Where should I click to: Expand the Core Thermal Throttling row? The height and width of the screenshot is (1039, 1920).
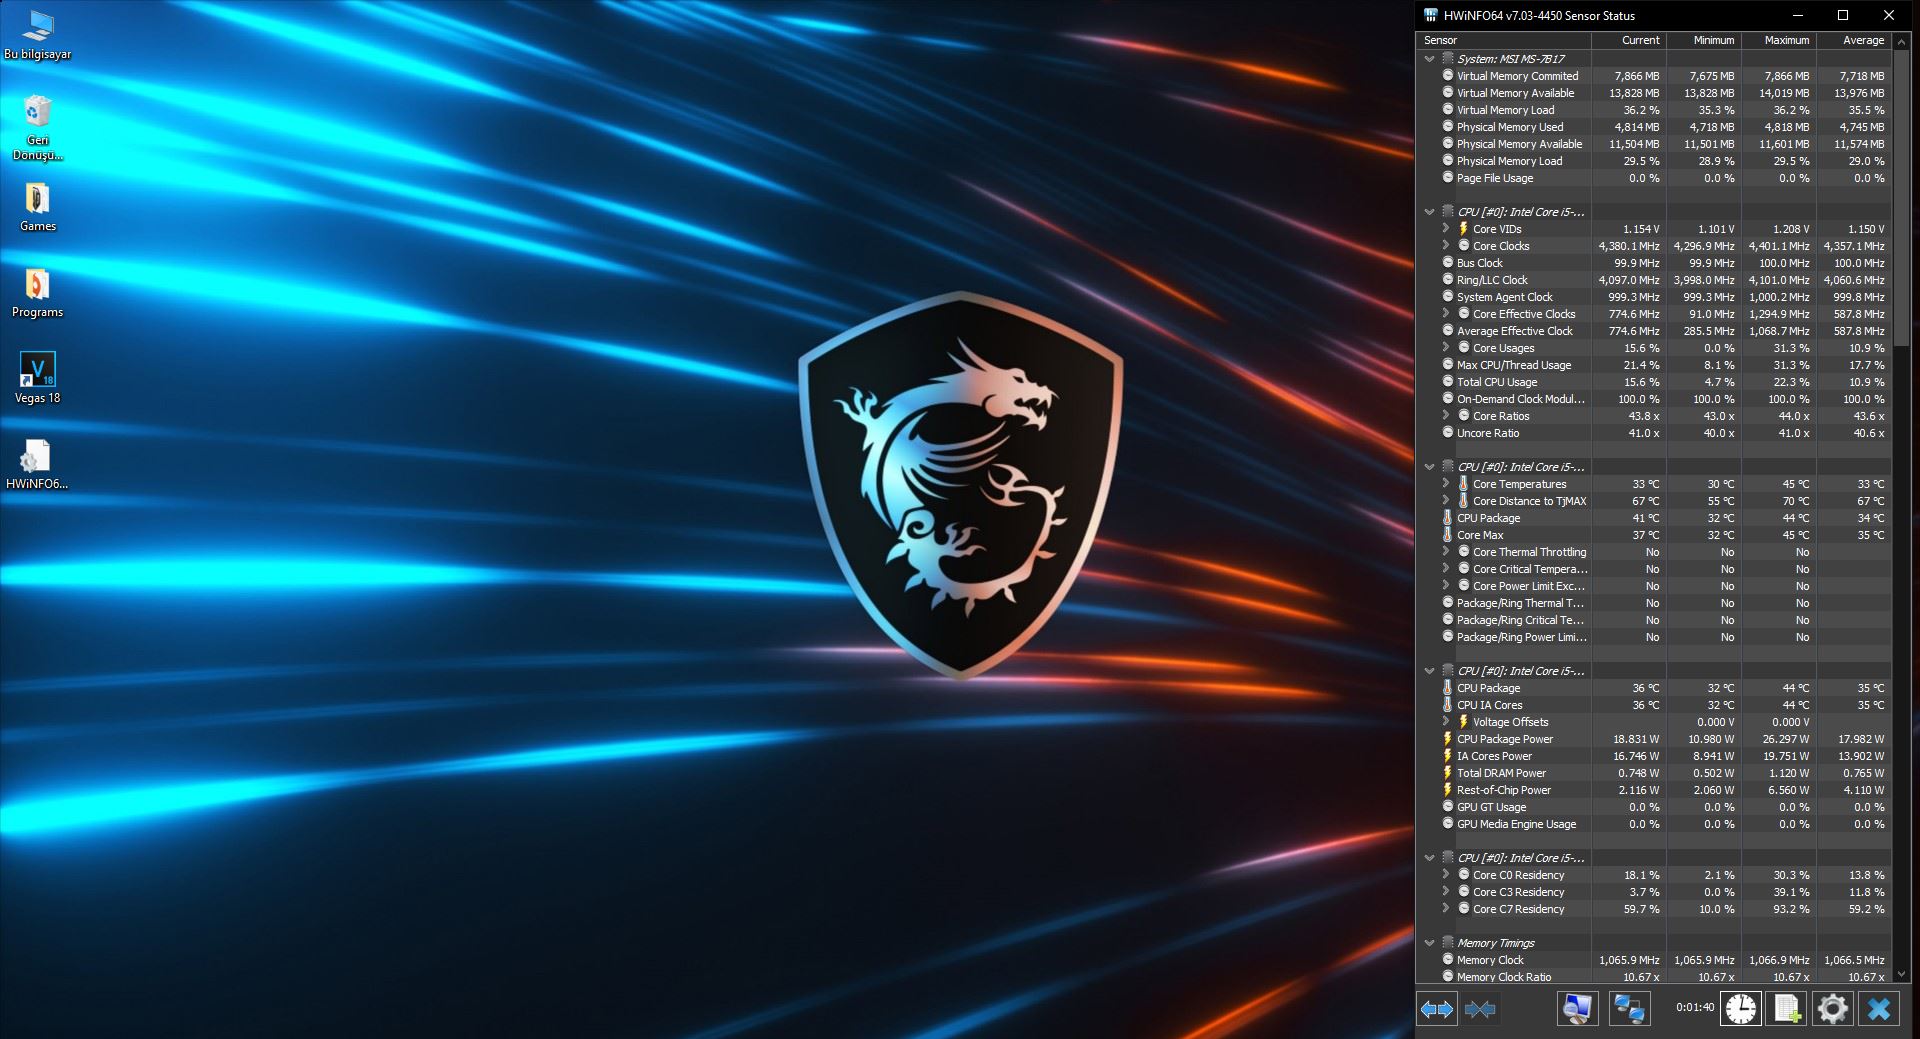(x=1446, y=552)
